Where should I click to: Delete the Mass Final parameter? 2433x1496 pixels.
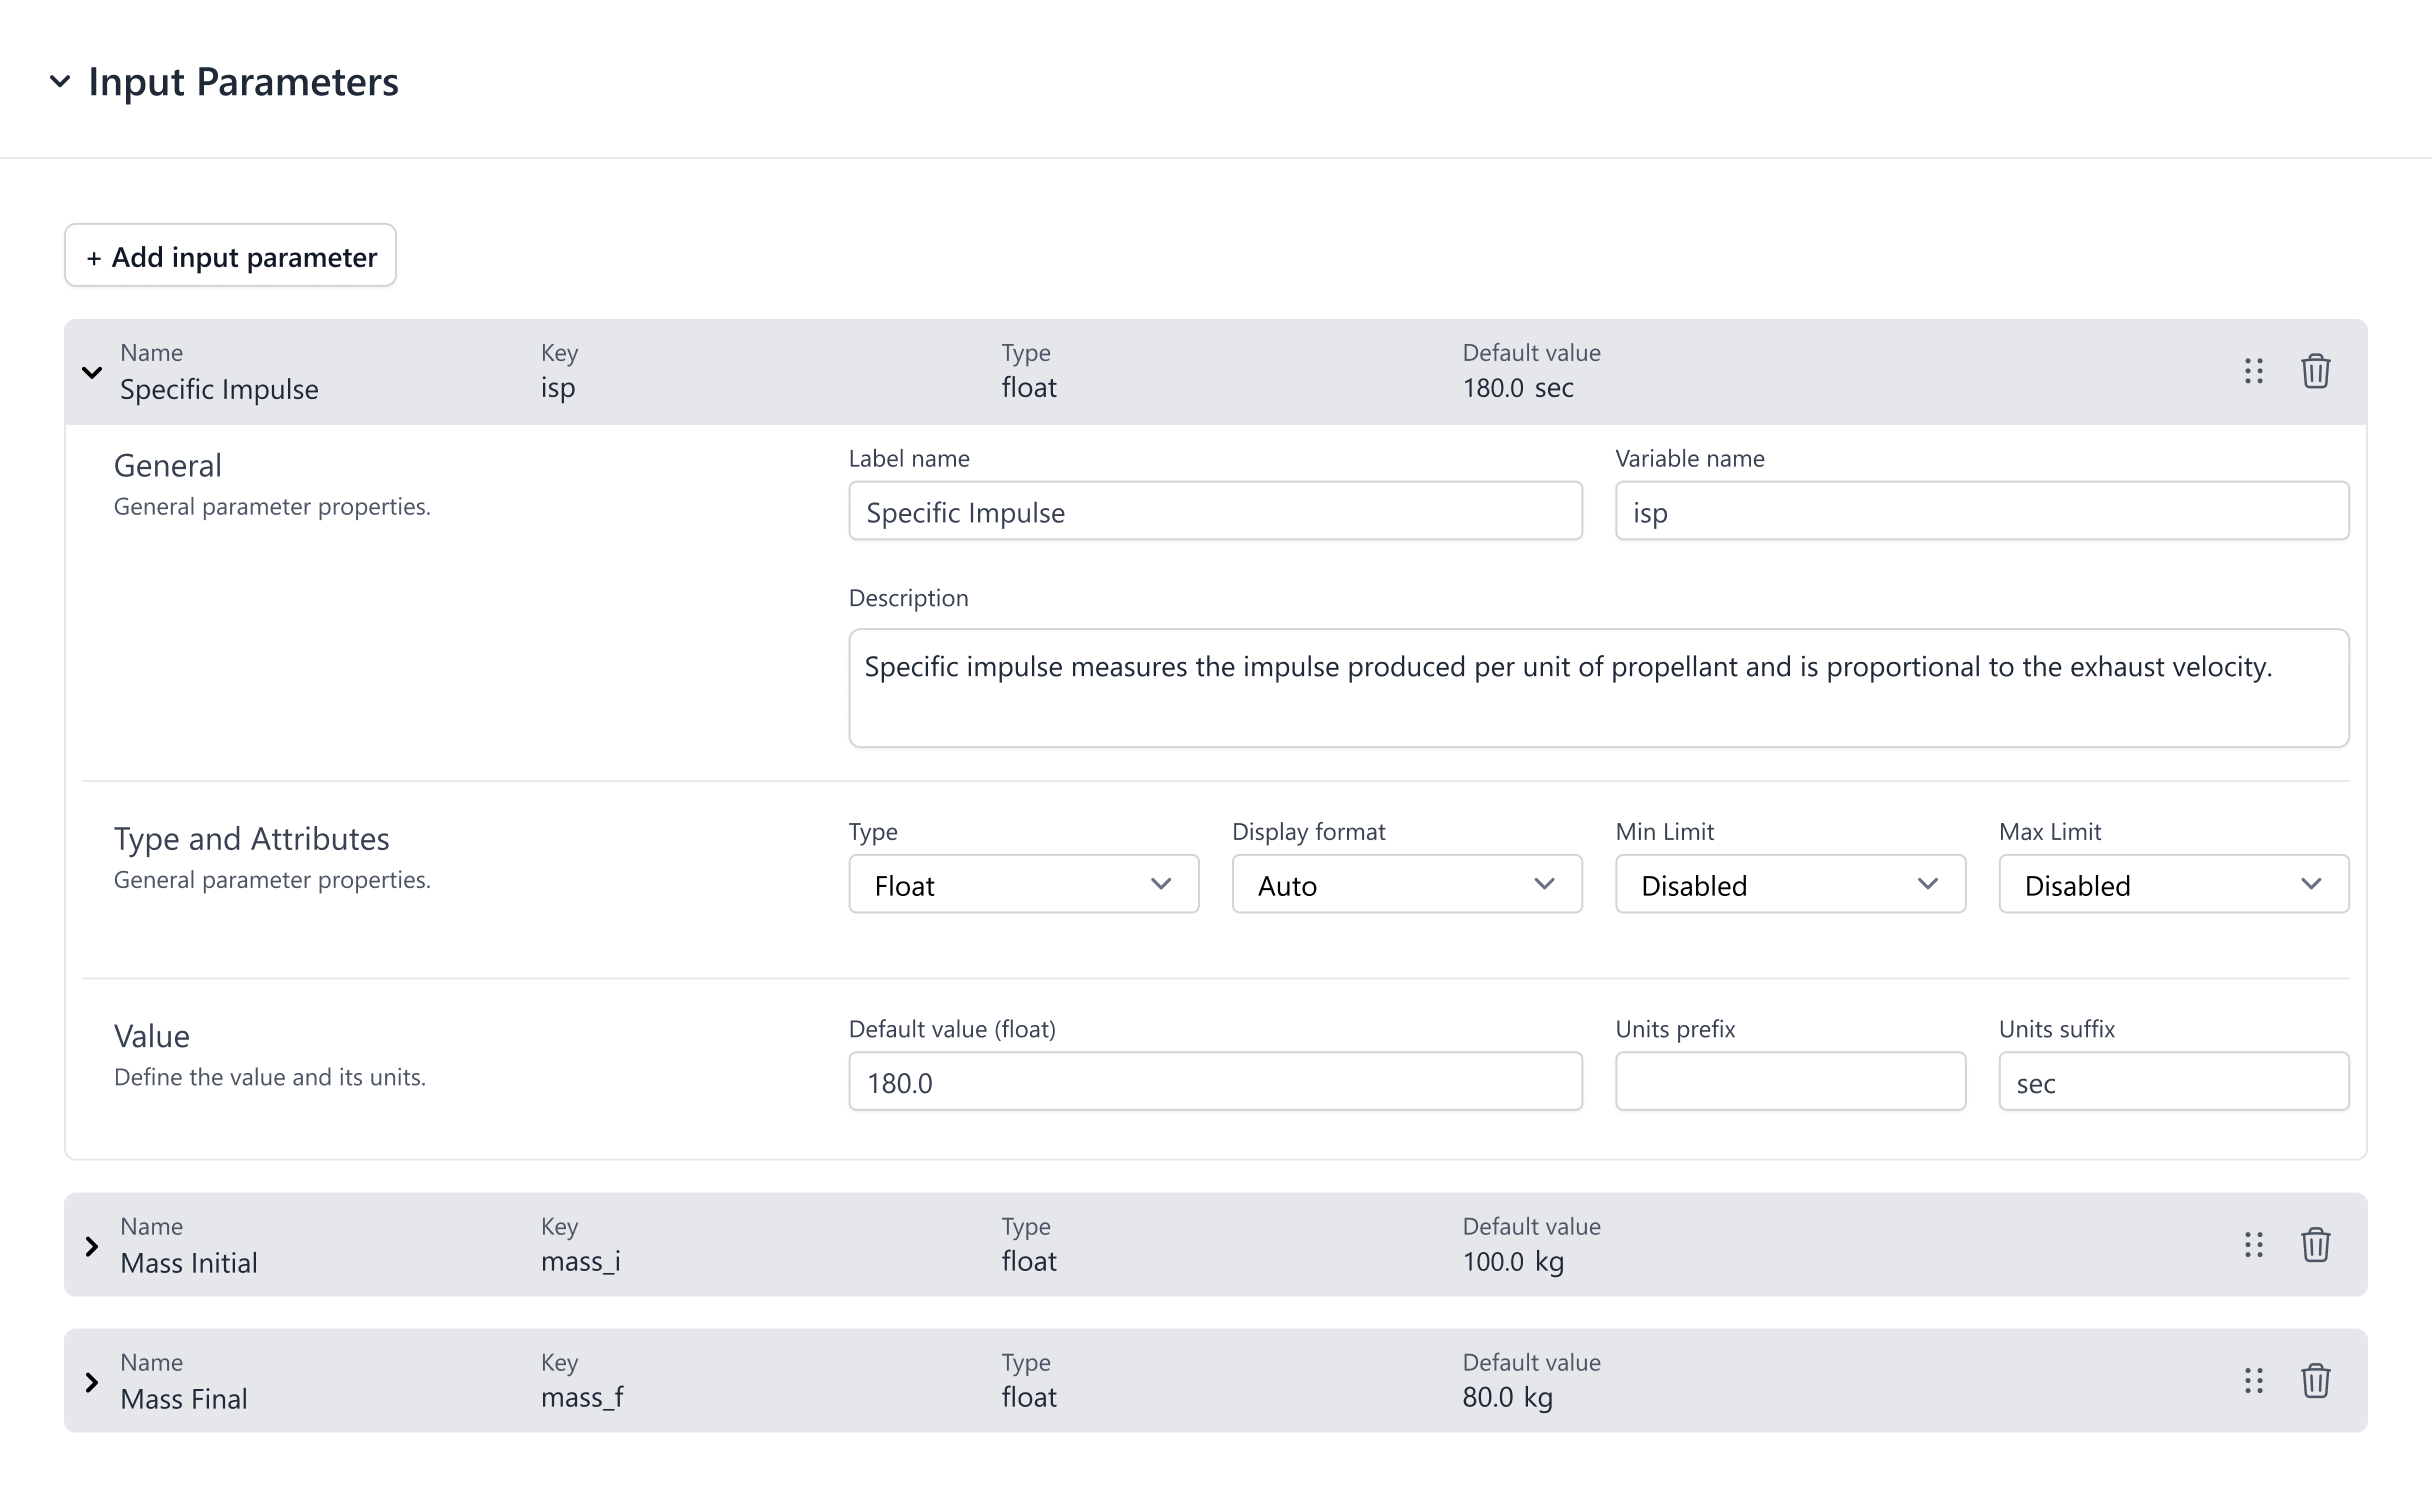click(x=2317, y=1381)
